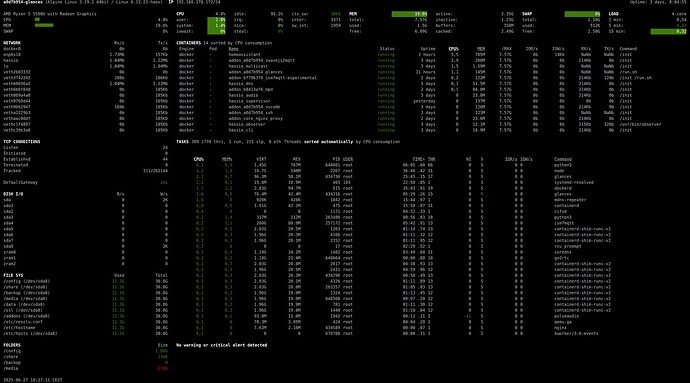Click the SWAP usage bar in header
This screenshot has height=383, width=690.
[x=582, y=14]
